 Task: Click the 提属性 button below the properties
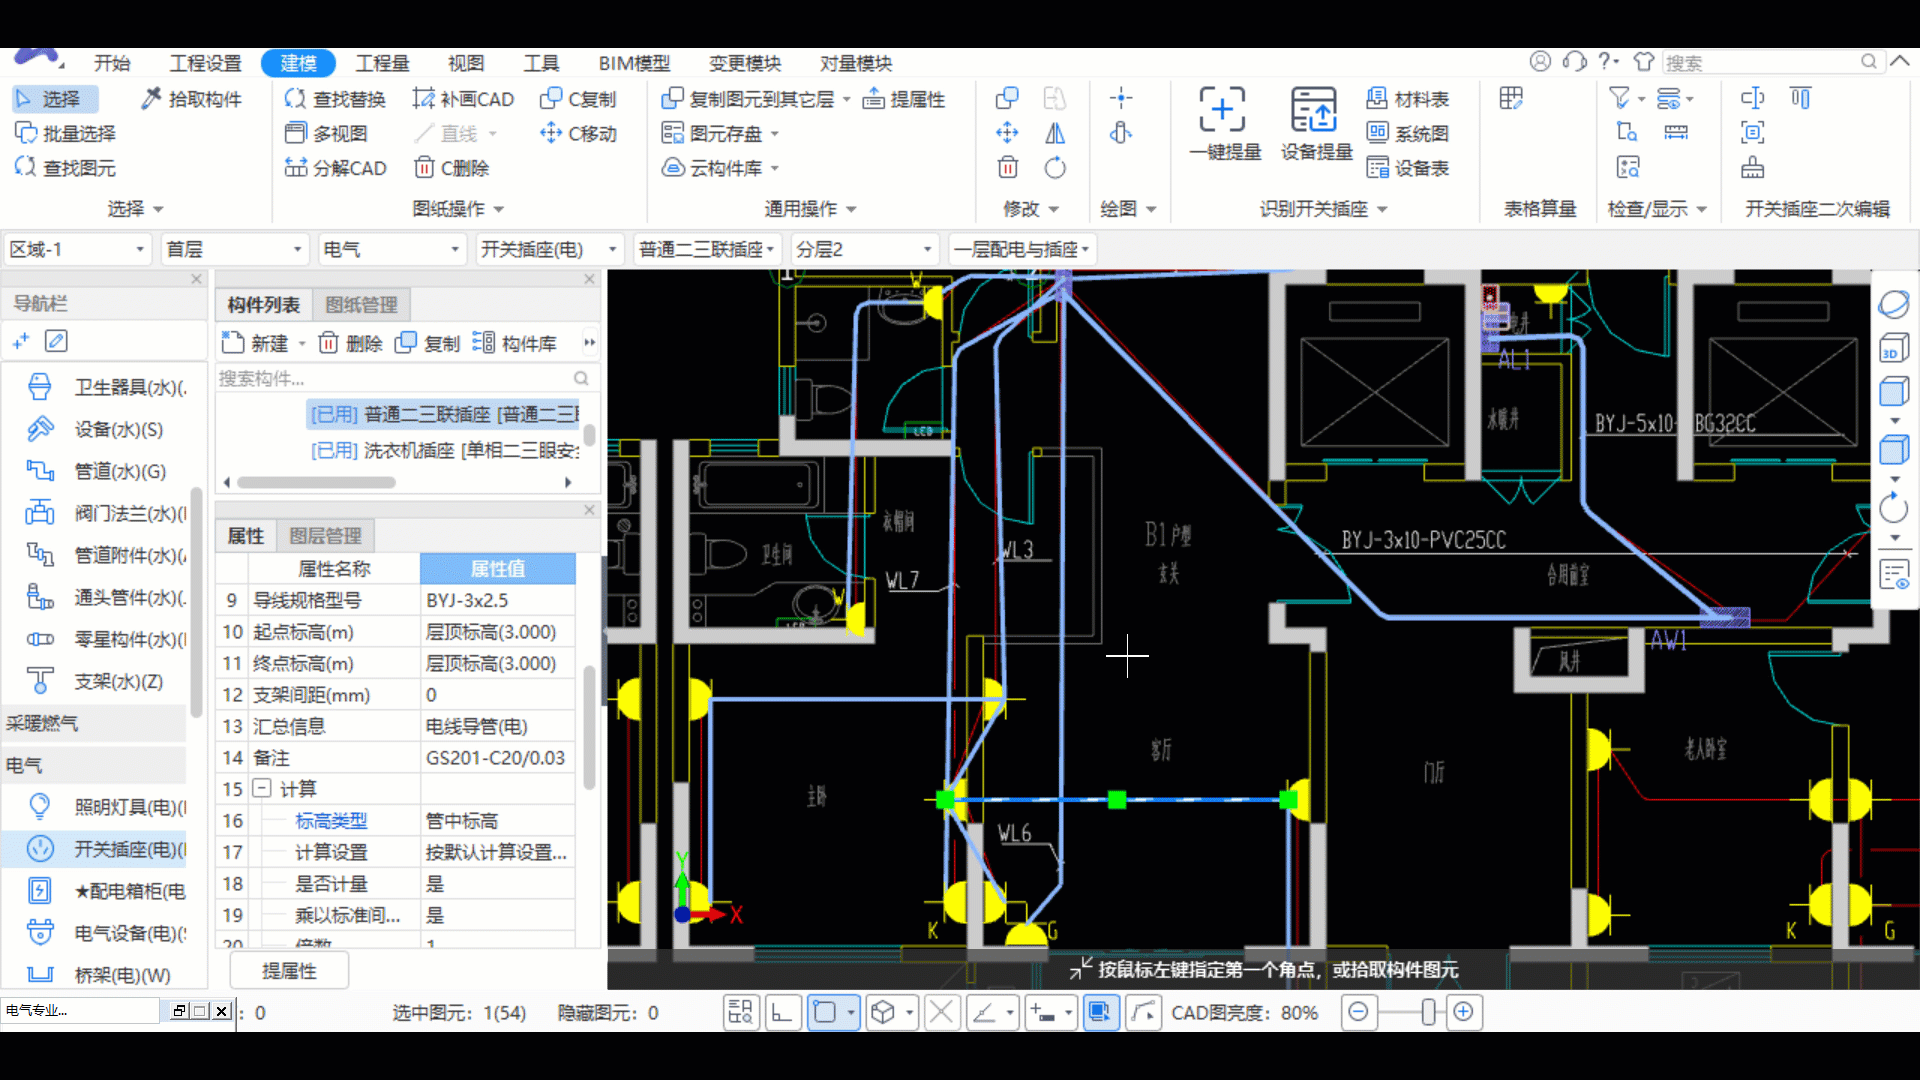pos(289,971)
